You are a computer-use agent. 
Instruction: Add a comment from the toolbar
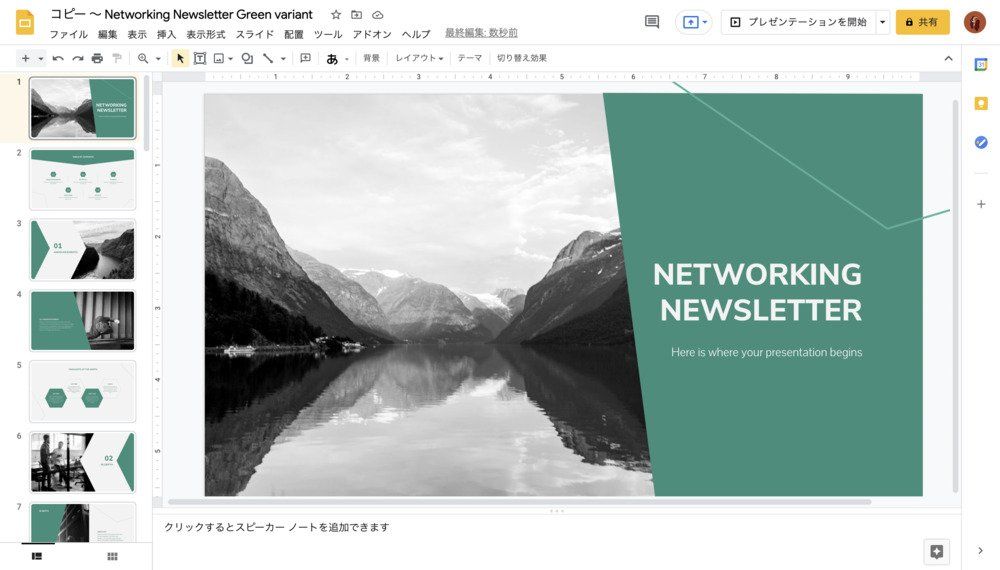tap(305, 58)
